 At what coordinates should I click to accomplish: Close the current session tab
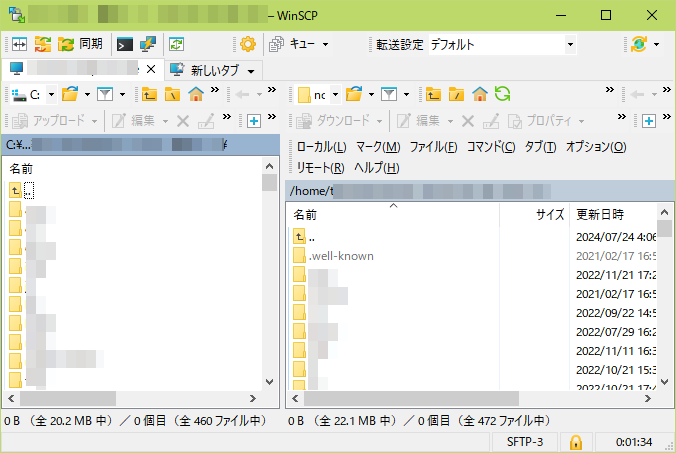coord(151,69)
